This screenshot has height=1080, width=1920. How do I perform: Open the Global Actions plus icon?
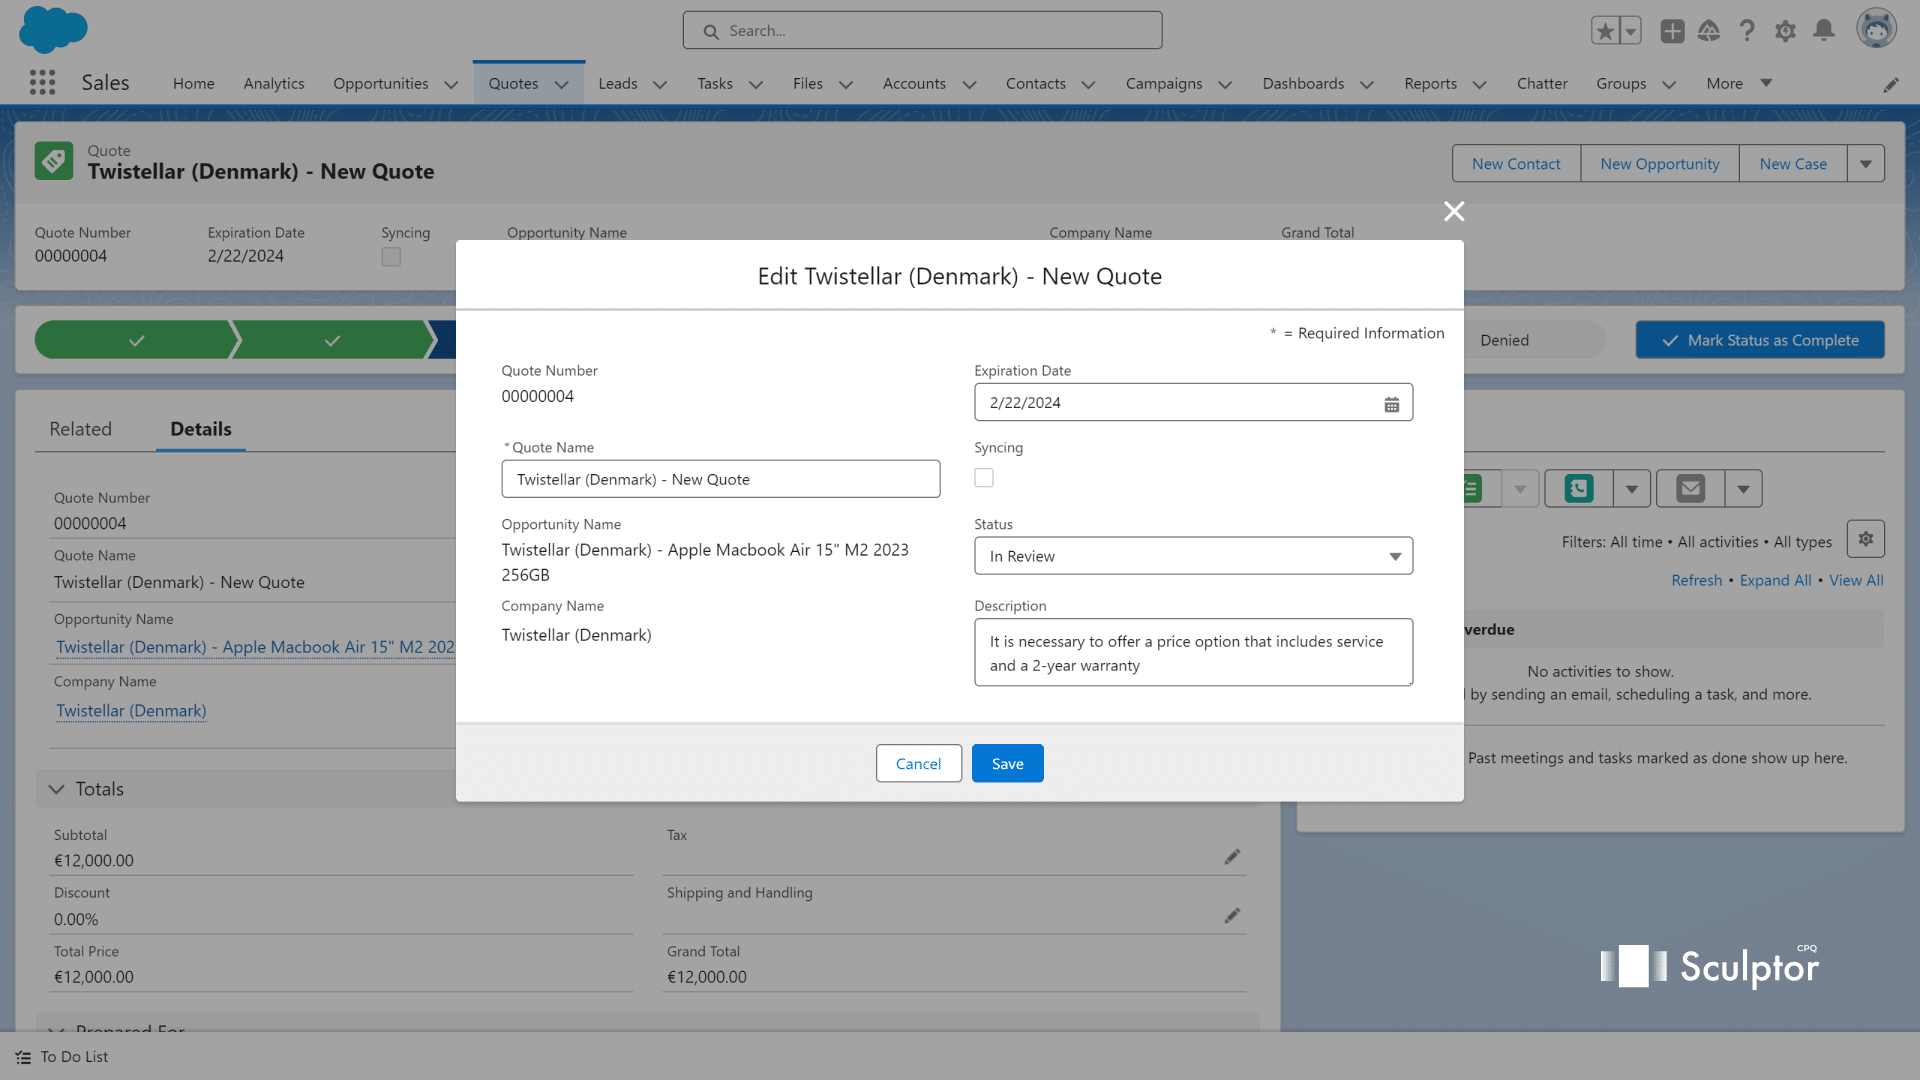point(1672,31)
